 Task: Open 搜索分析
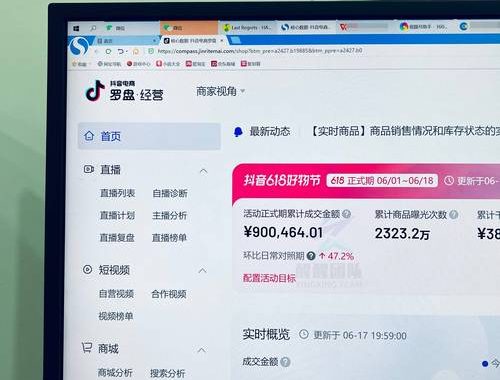(x=167, y=373)
